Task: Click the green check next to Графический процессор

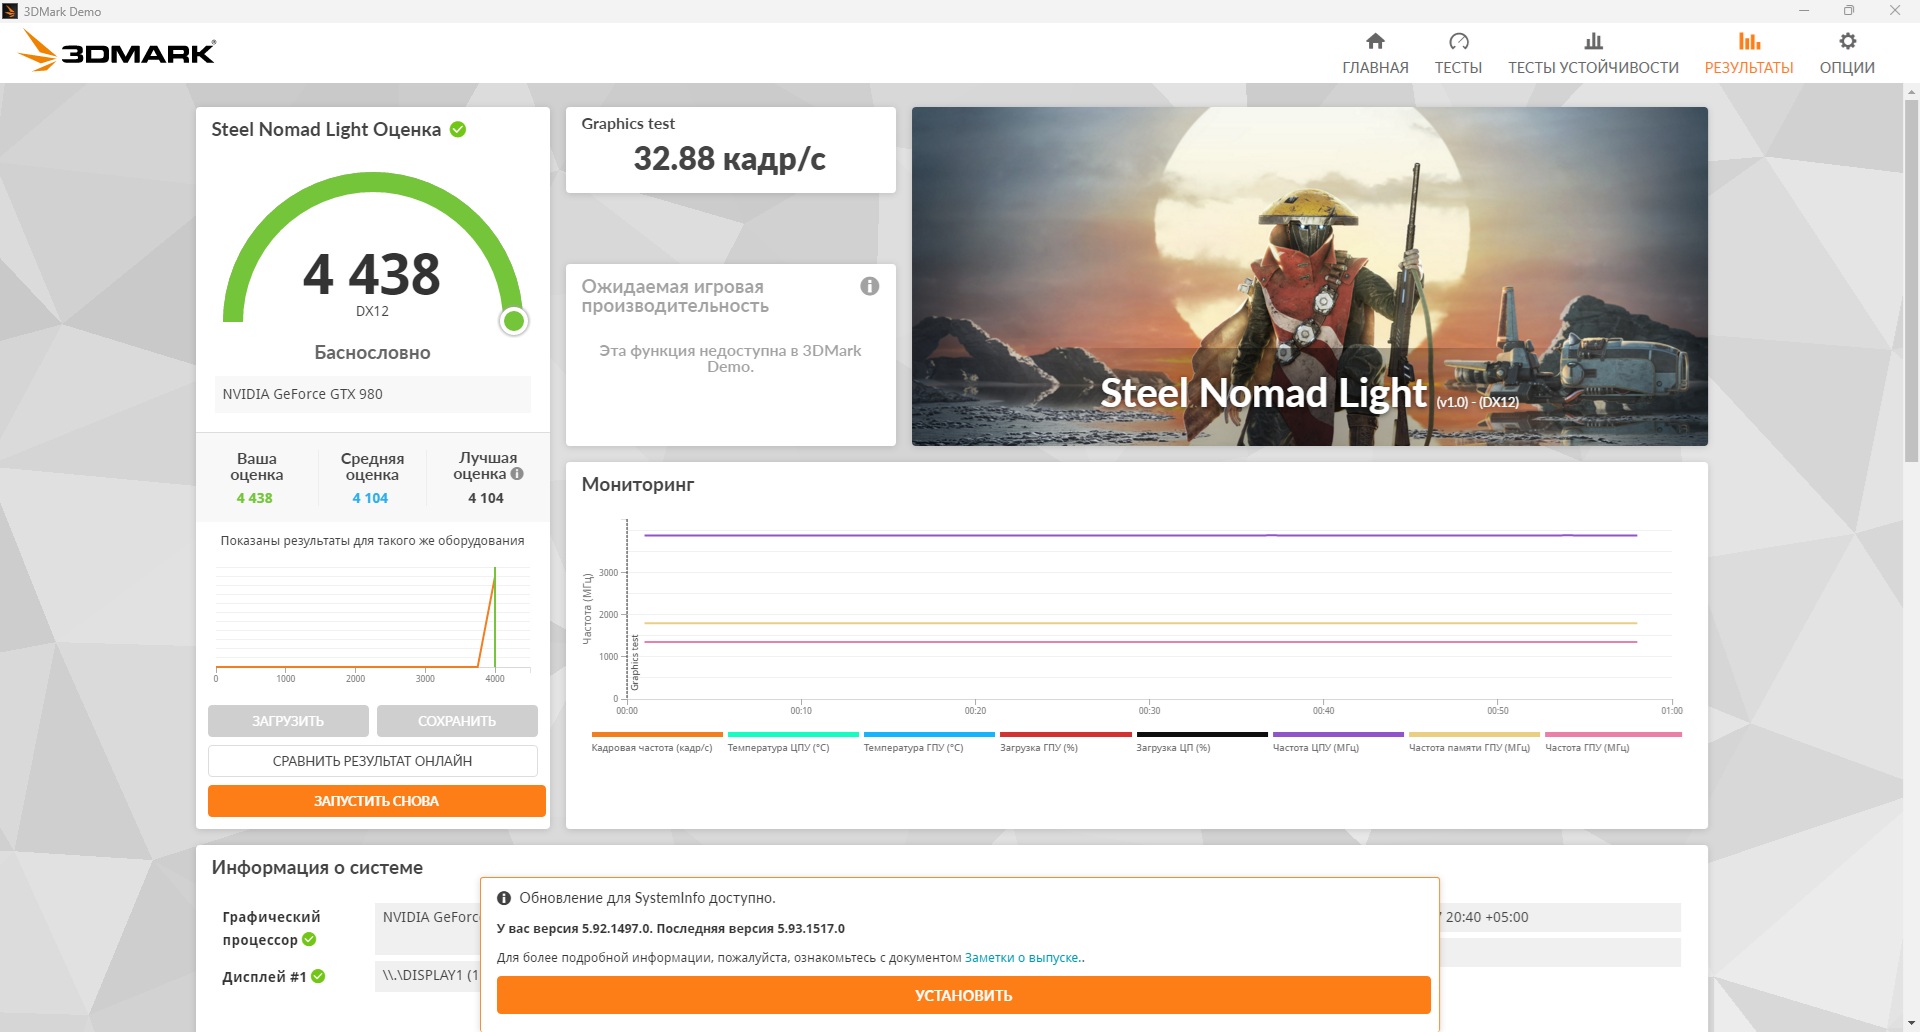Action: (x=309, y=939)
